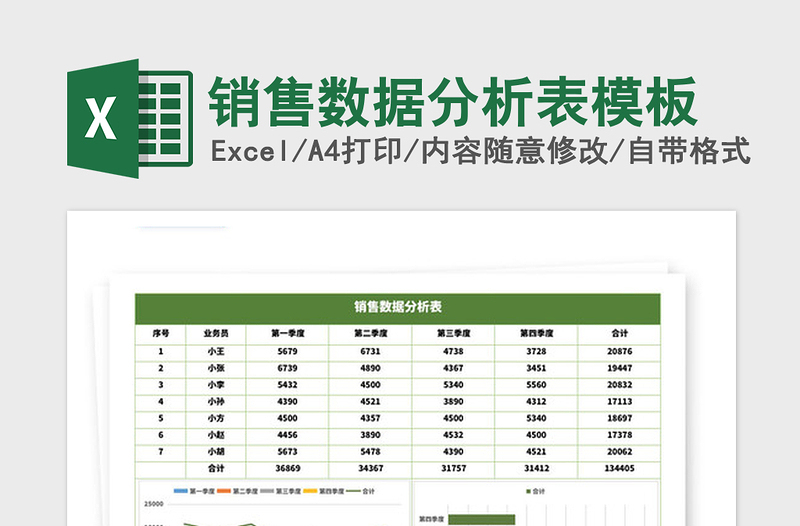The width and height of the screenshot is (800, 526).
Task: Click the green 第四季度 bar in bar chart
Action: point(482,519)
